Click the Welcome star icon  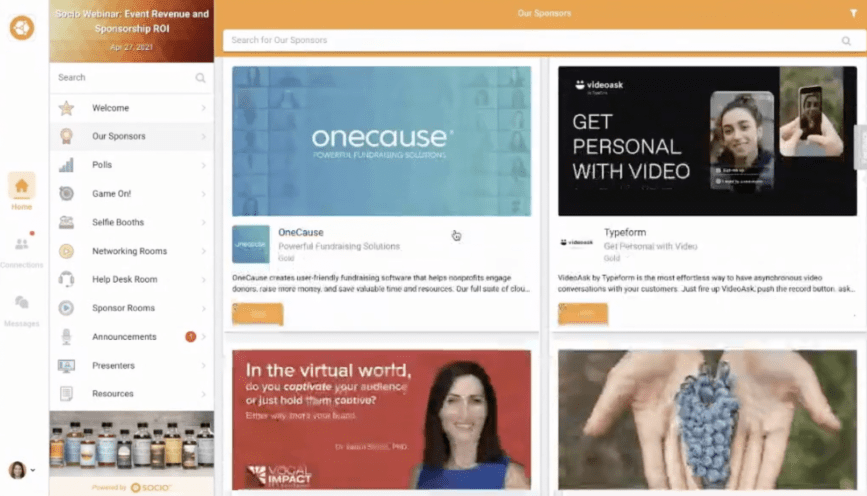[66, 108]
